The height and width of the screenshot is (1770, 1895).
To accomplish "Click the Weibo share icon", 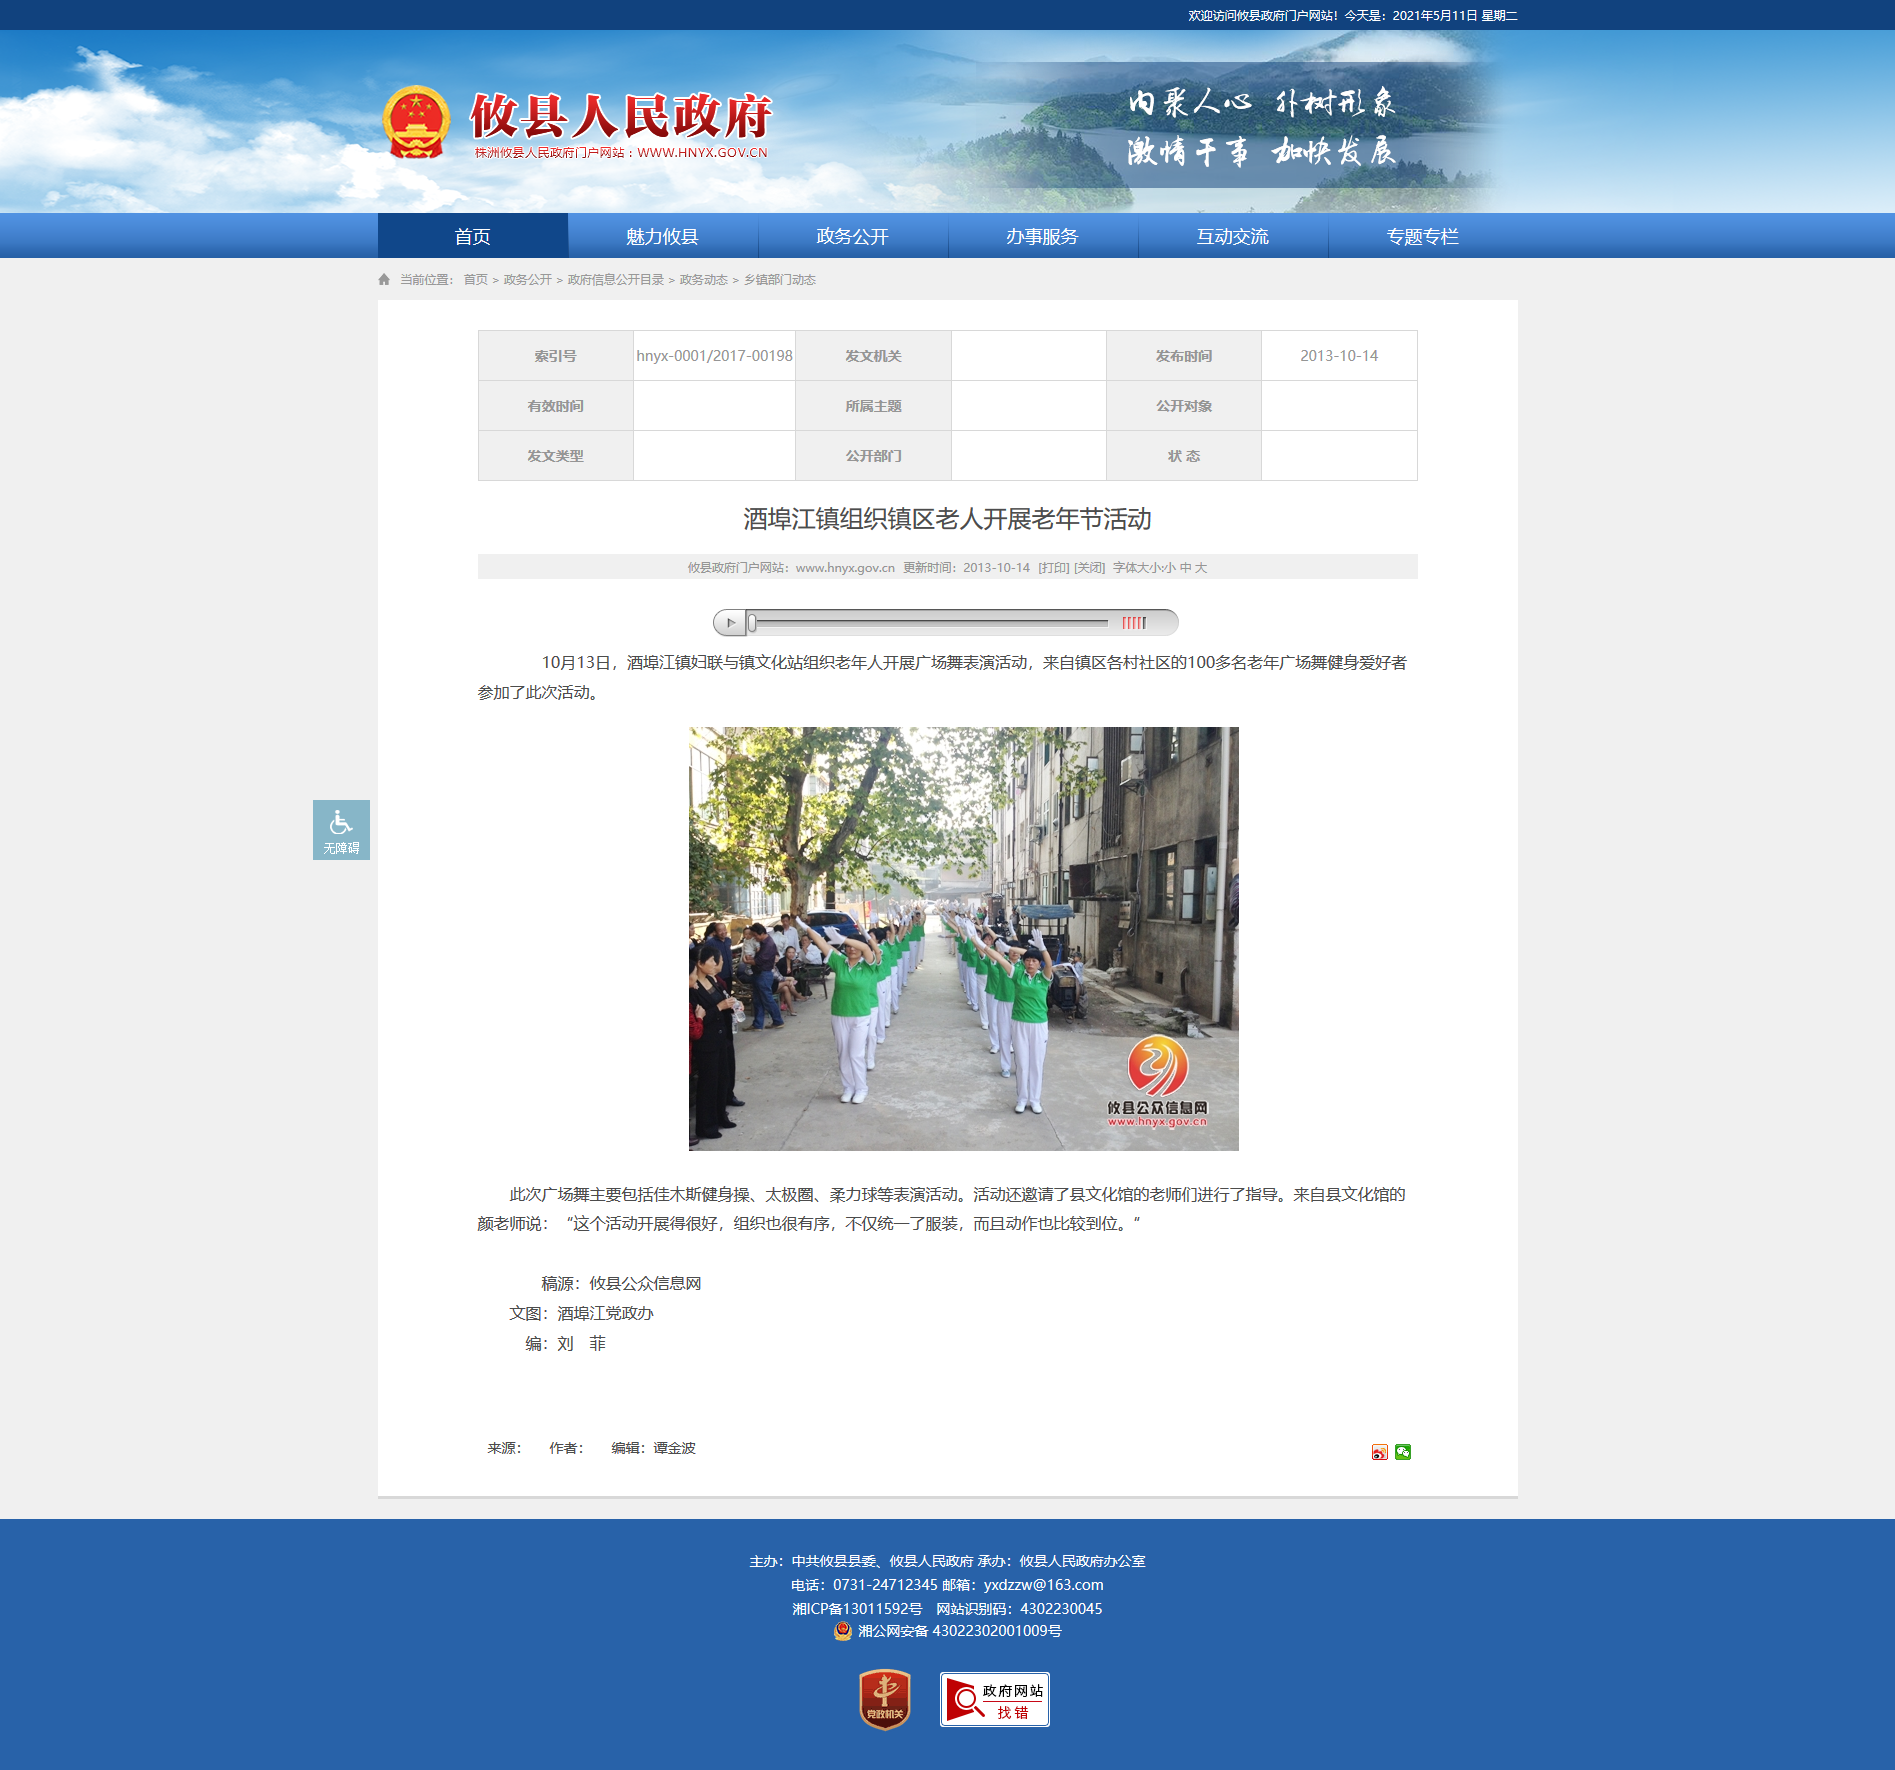I will [x=1379, y=1452].
